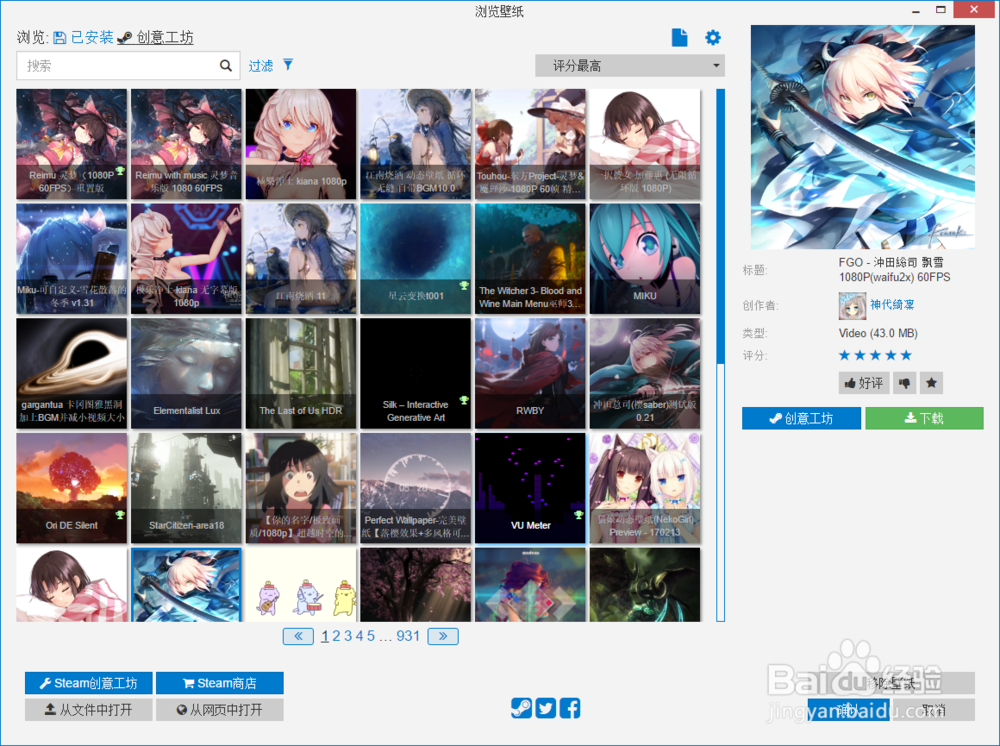Open the sort dropdown 评分最高

pos(629,66)
